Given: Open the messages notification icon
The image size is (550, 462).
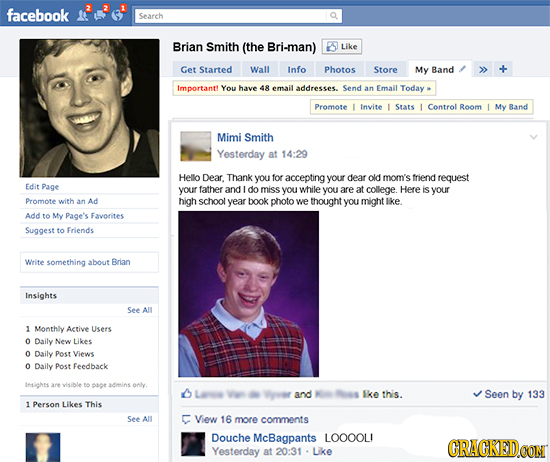Looking at the screenshot, I should tap(100, 16).
